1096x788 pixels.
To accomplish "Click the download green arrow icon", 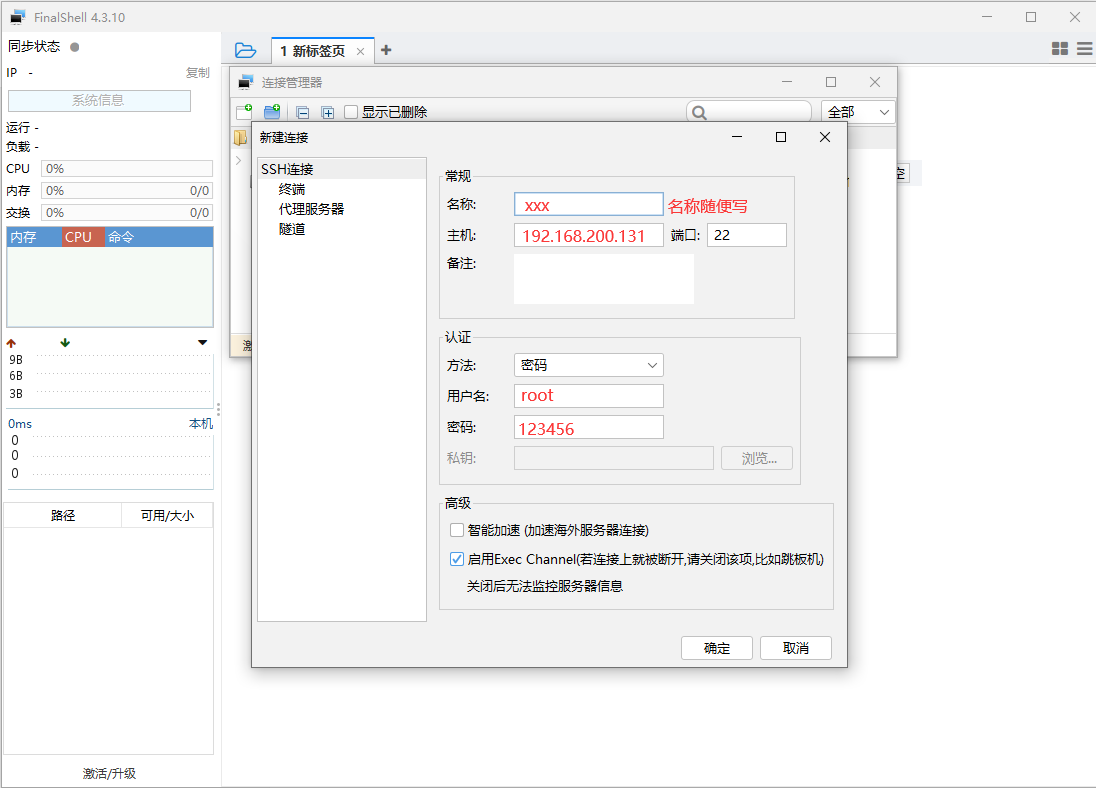I will point(65,343).
